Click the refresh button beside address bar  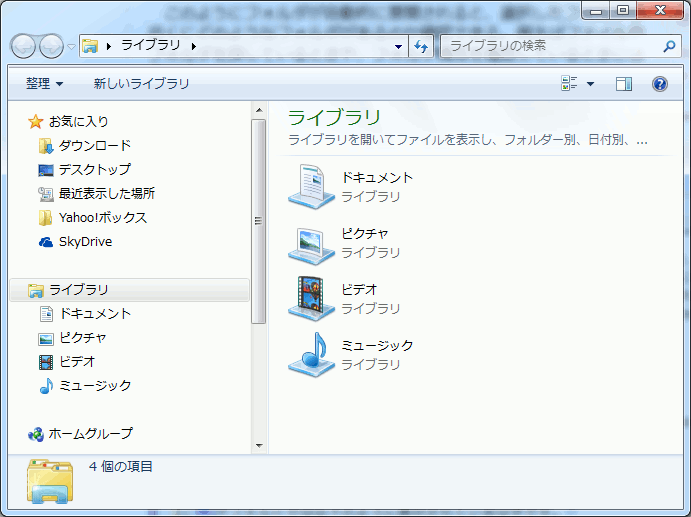(x=421, y=46)
